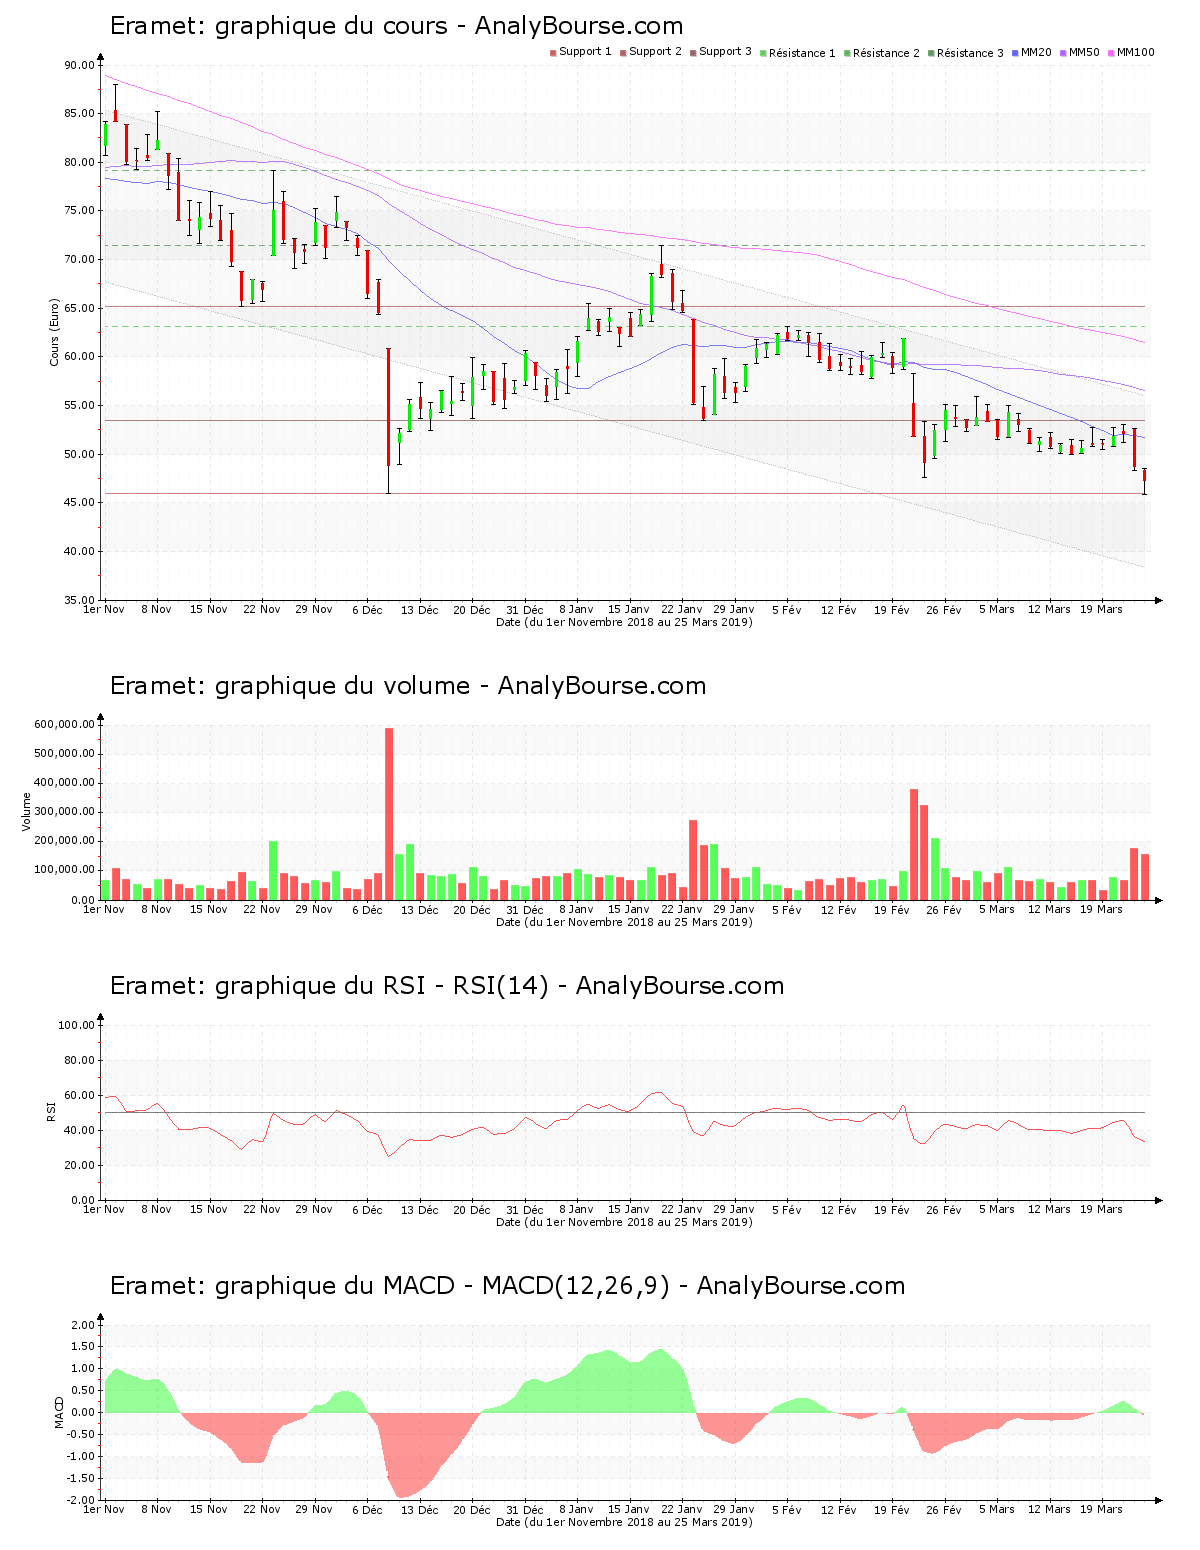The width and height of the screenshot is (1200, 1550).
Task: Click the date range caption under the RSI chart
Action: pos(624,1222)
